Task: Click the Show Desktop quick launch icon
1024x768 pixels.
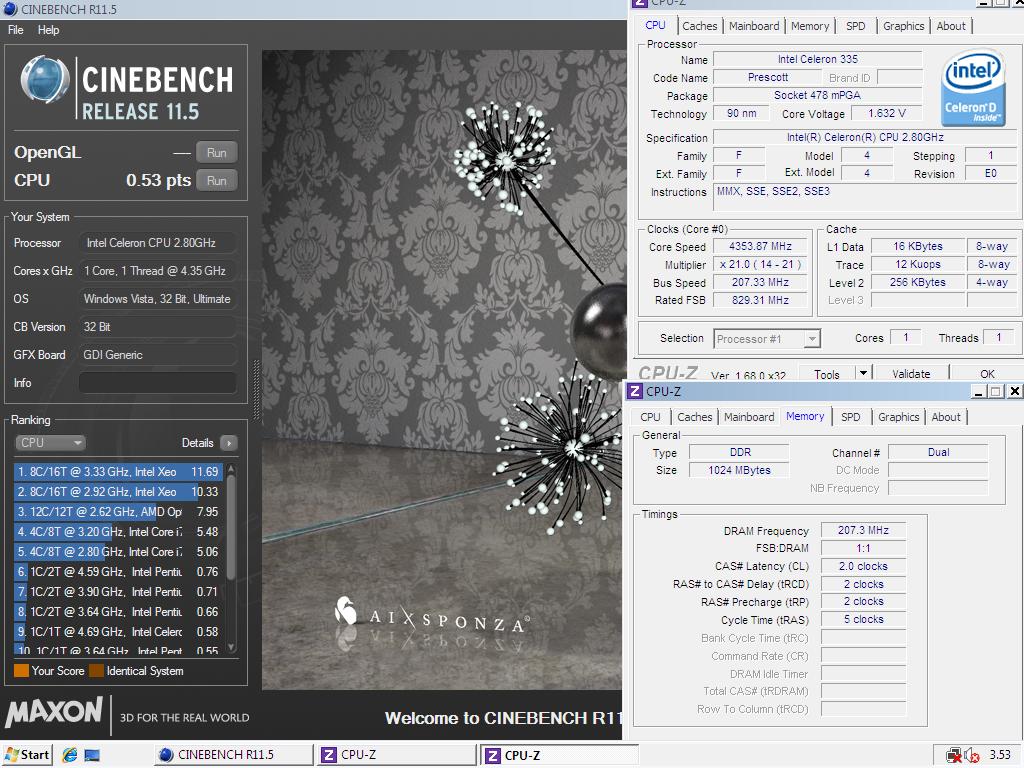Action: pyautogui.click(x=92, y=755)
